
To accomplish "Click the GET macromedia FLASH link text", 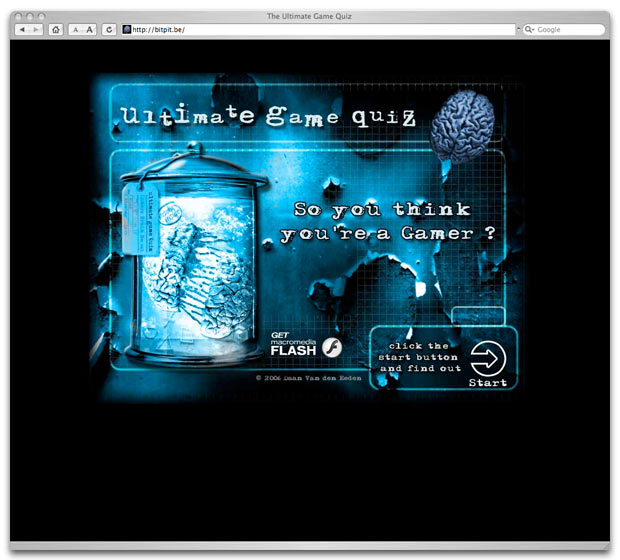I will coord(293,345).
